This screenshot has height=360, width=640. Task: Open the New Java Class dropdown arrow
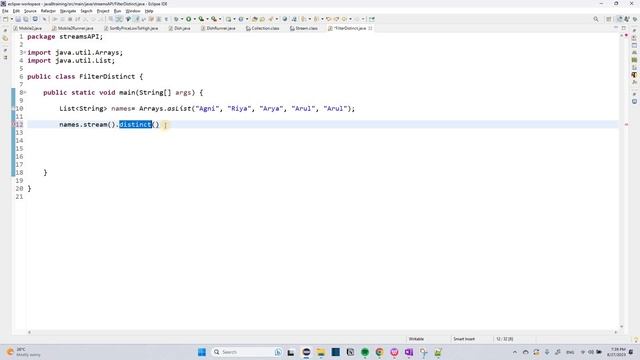tap(247, 19)
